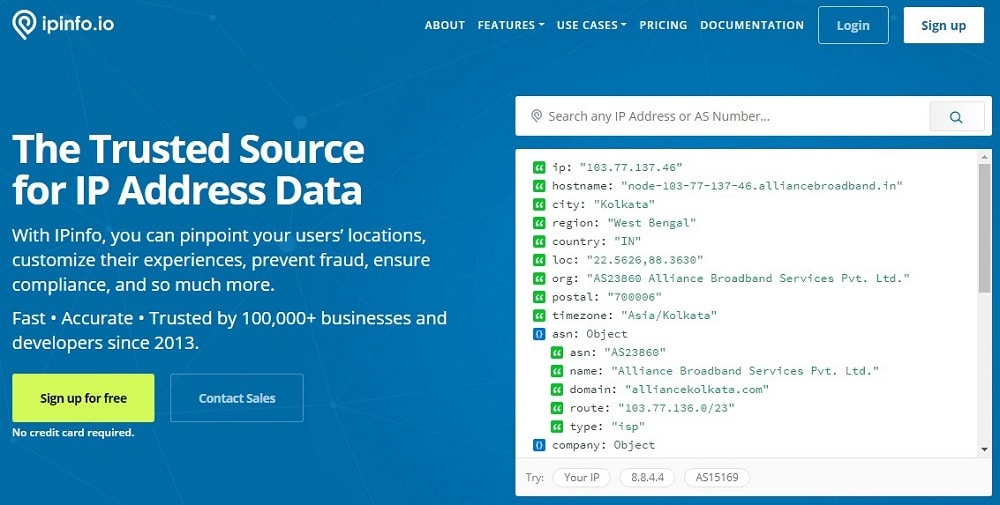Click the string icon beside postal
This screenshot has width=1000, height=505.
[540, 297]
